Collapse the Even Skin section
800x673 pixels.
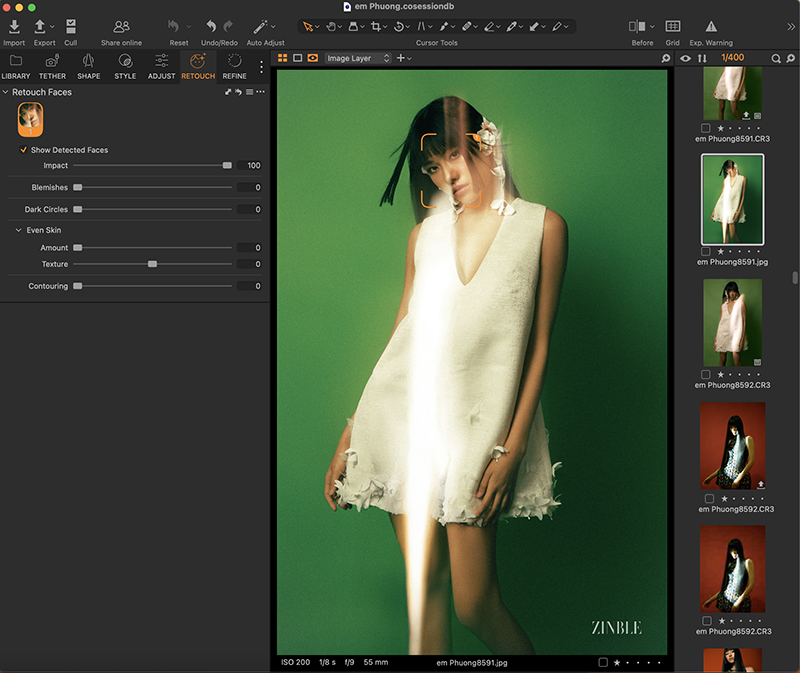click(18, 230)
